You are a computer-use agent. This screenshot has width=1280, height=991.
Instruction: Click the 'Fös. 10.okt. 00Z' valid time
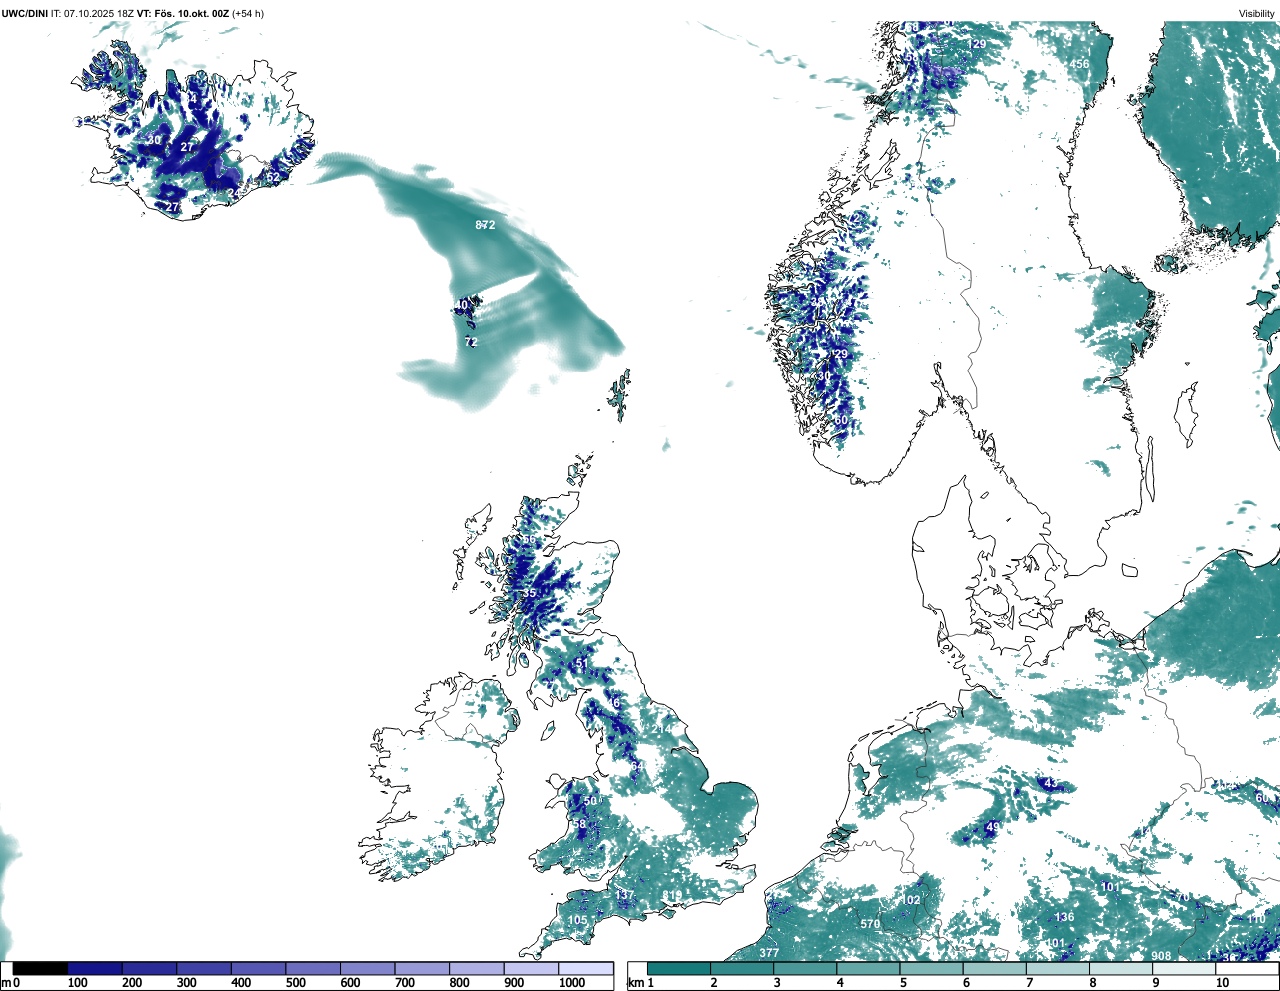coord(190,13)
